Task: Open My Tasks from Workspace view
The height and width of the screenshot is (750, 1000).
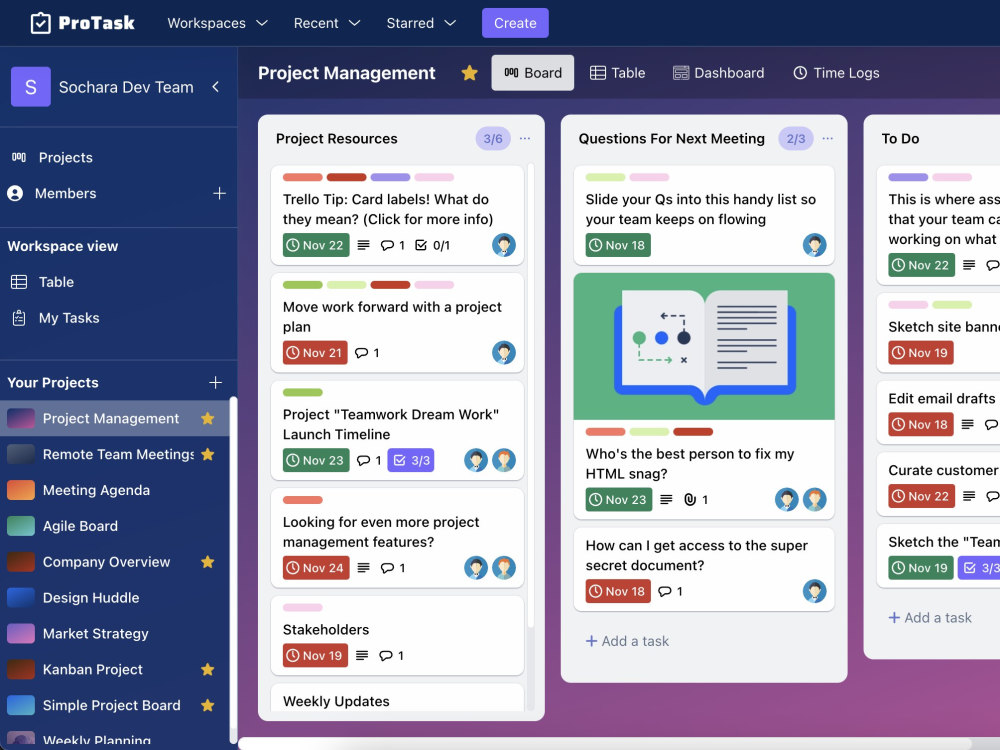Action: pyautogui.click(x=70, y=317)
